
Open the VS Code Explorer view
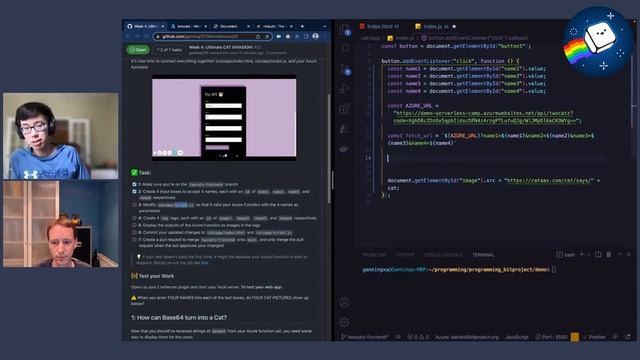click(x=344, y=29)
